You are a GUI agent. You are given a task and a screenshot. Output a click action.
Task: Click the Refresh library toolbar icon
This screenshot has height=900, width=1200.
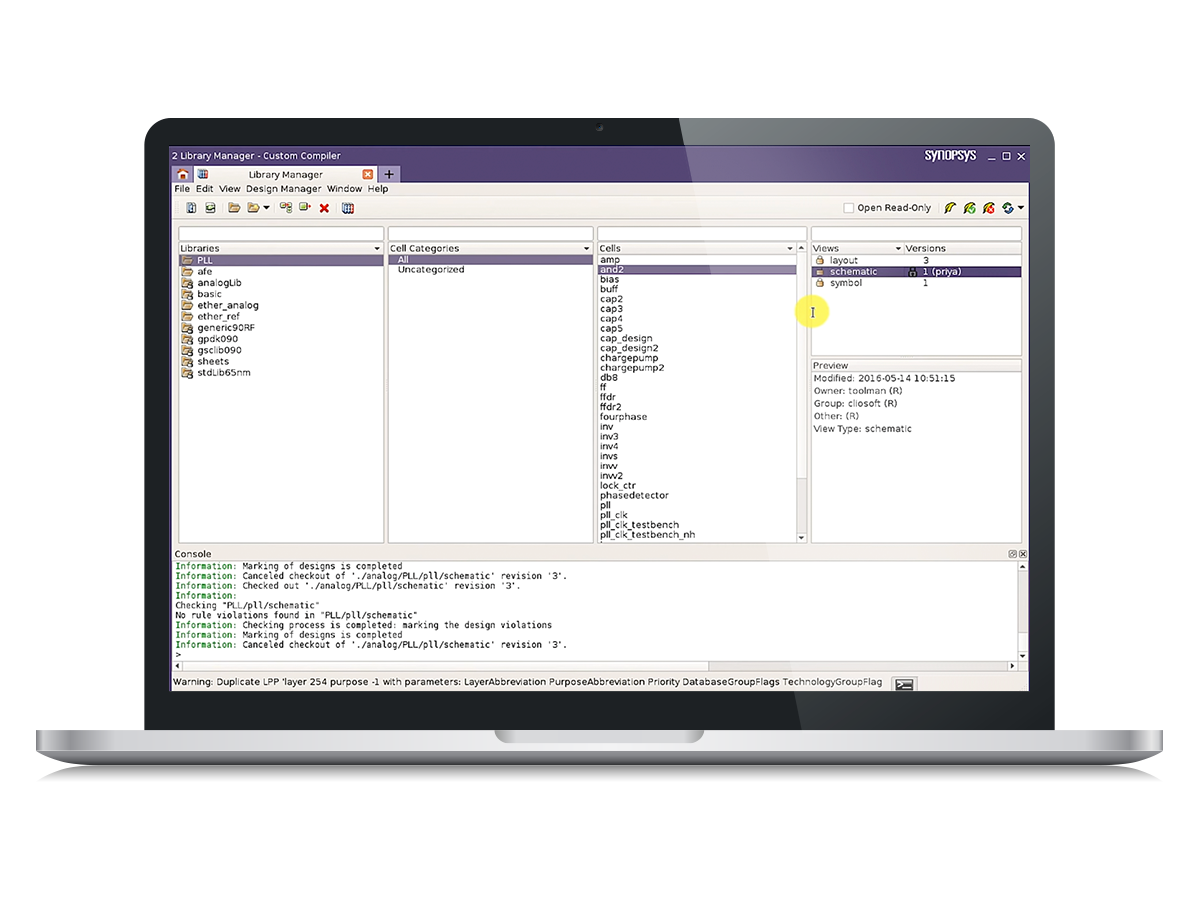[x=211, y=208]
